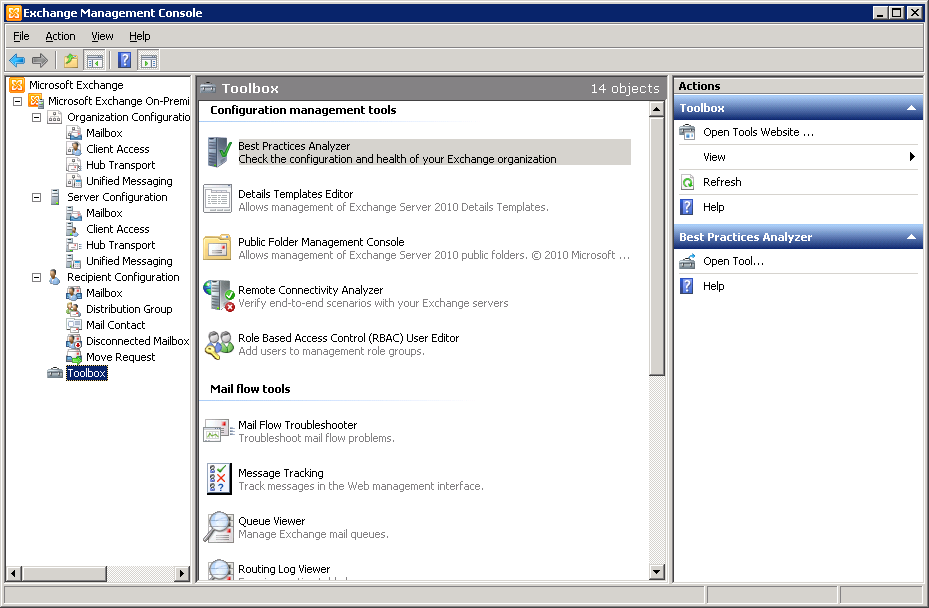Select the Queue Viewer magnifier icon
The image size is (929, 608).
(218, 527)
